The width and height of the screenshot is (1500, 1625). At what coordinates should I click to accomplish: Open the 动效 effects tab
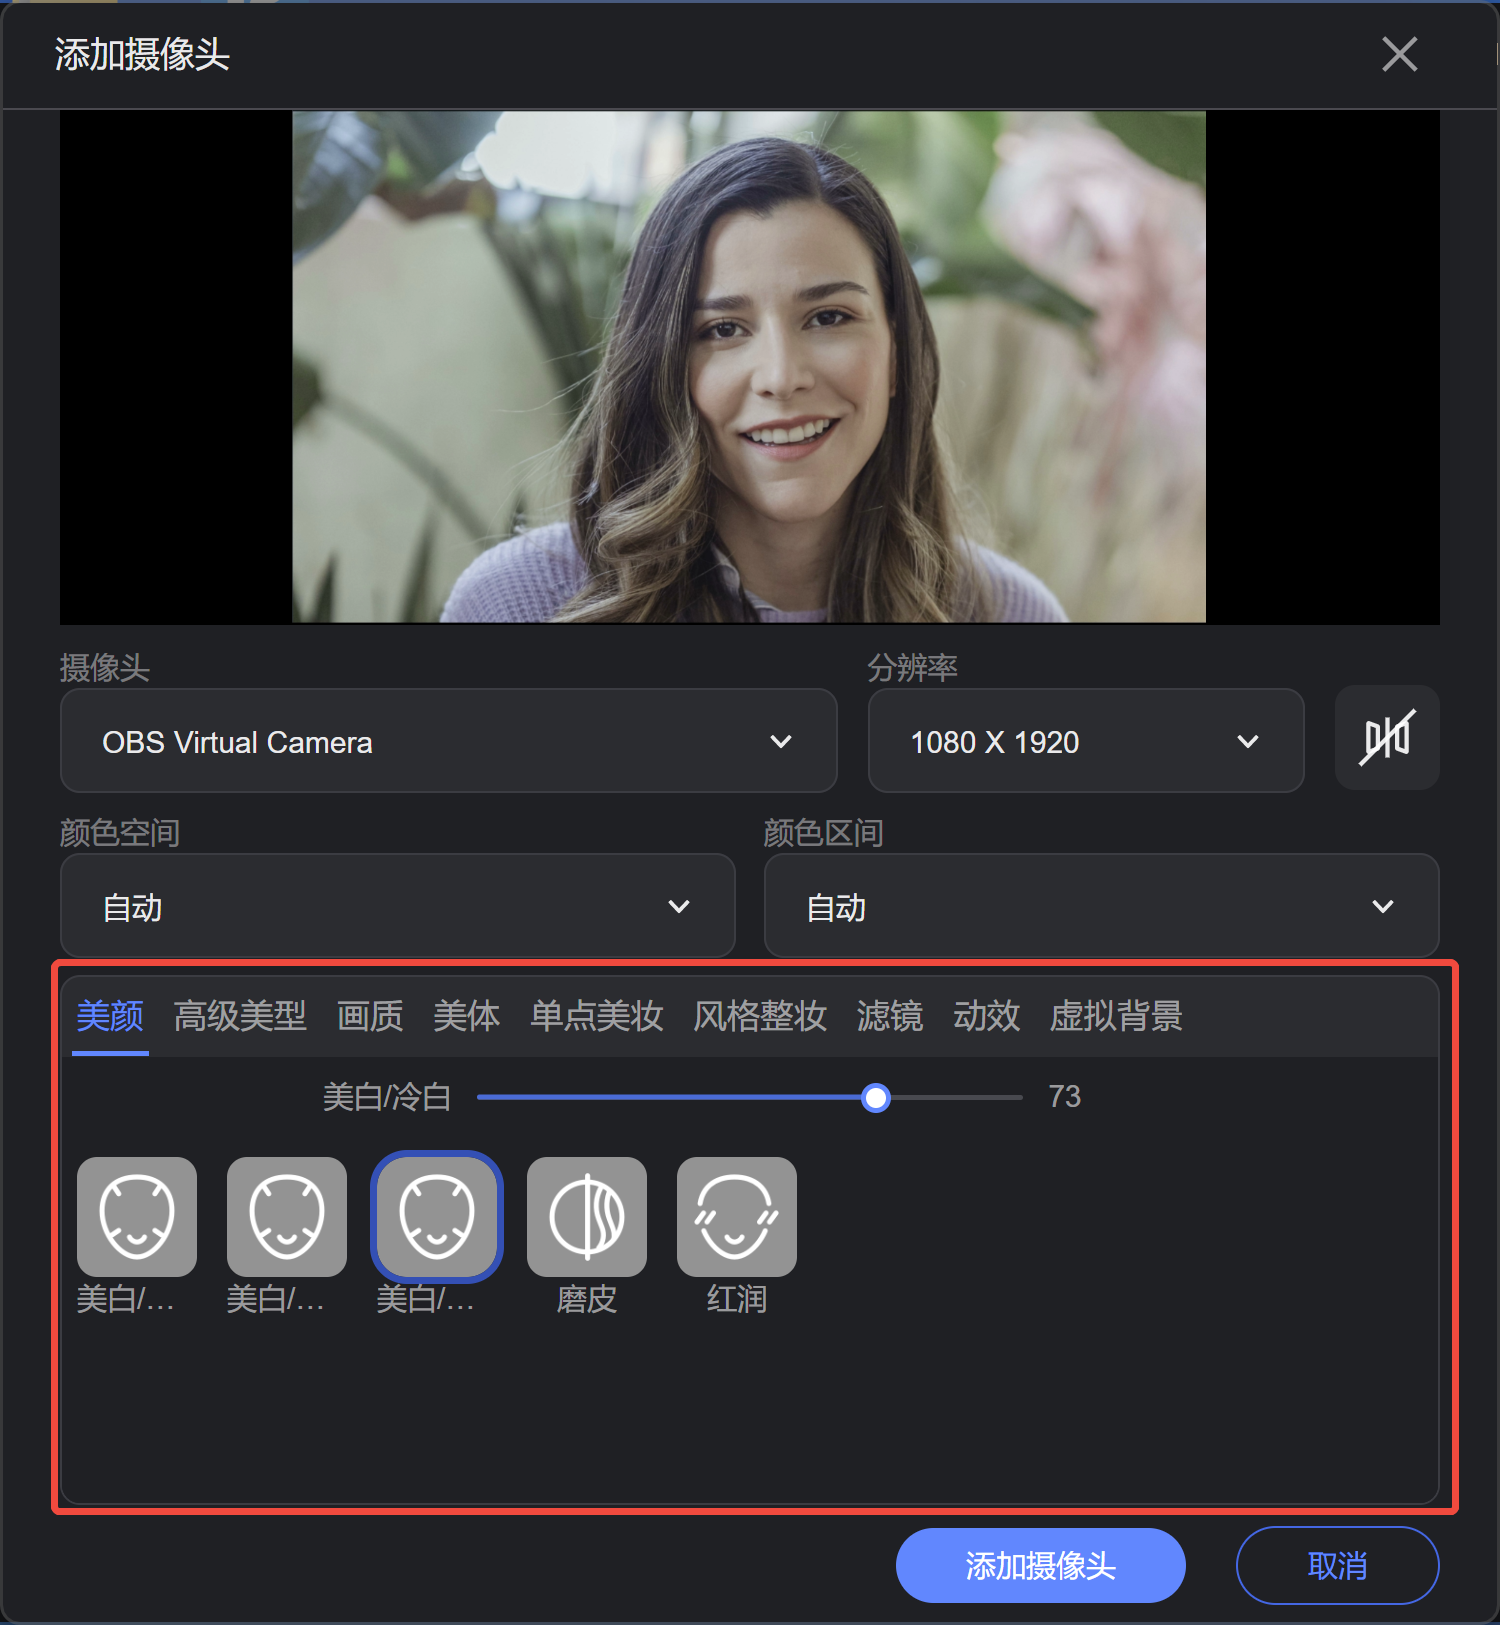pyautogui.click(x=987, y=1016)
